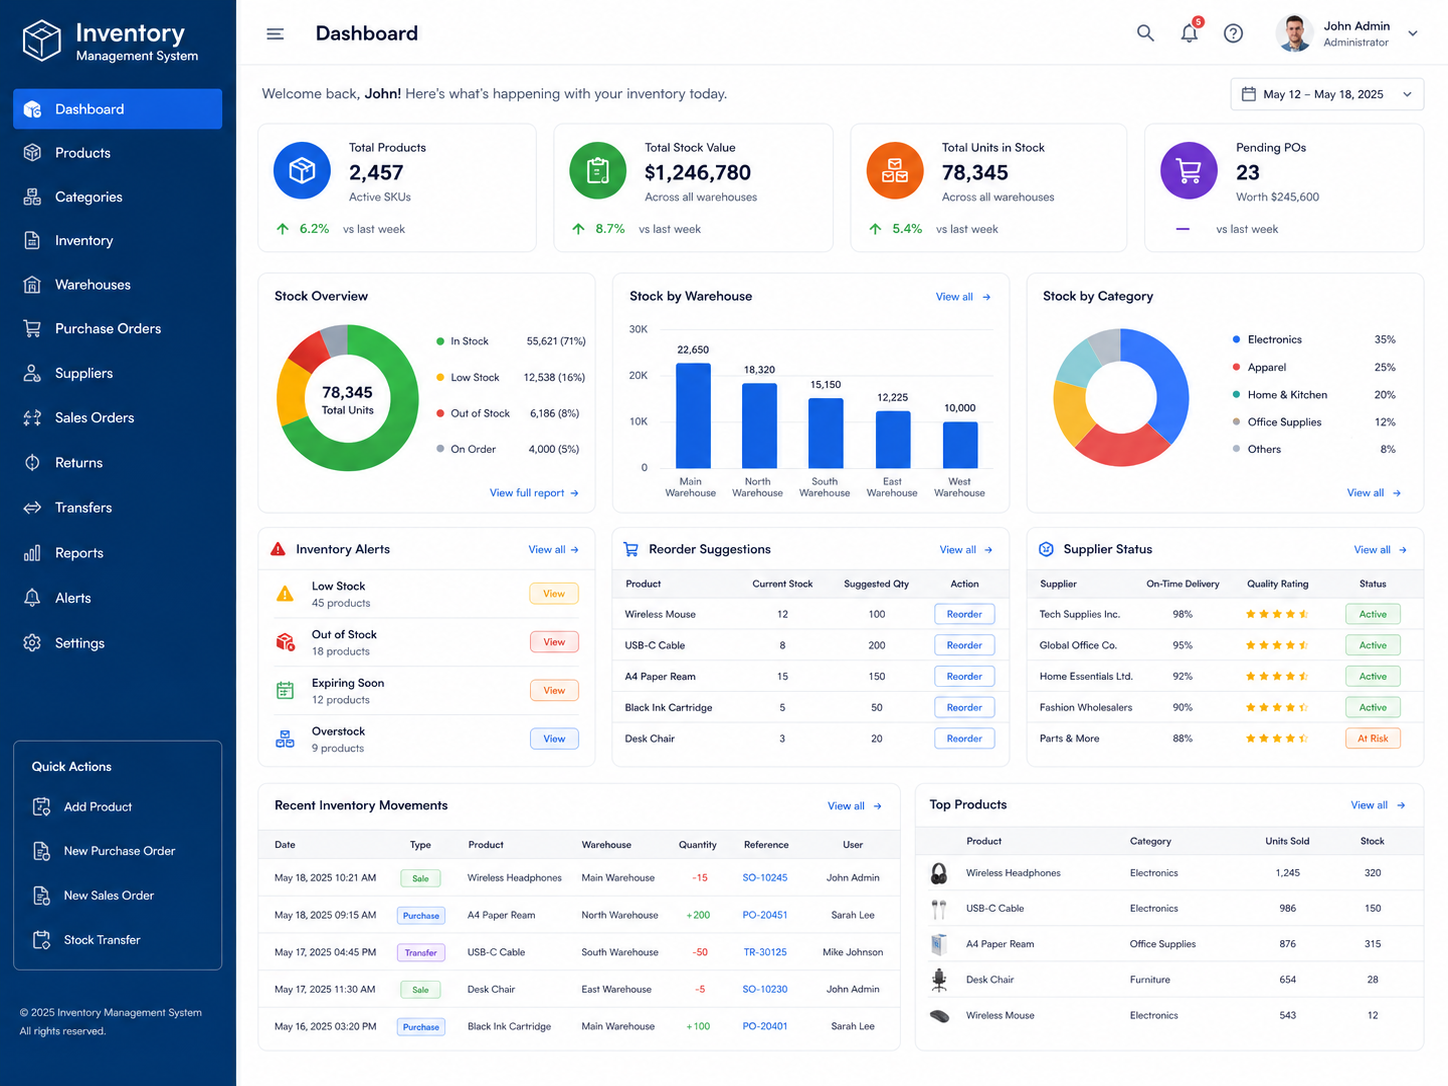This screenshot has height=1086, width=1448.
Task: Click the Sales Orders arrows icon
Action: tap(32, 418)
